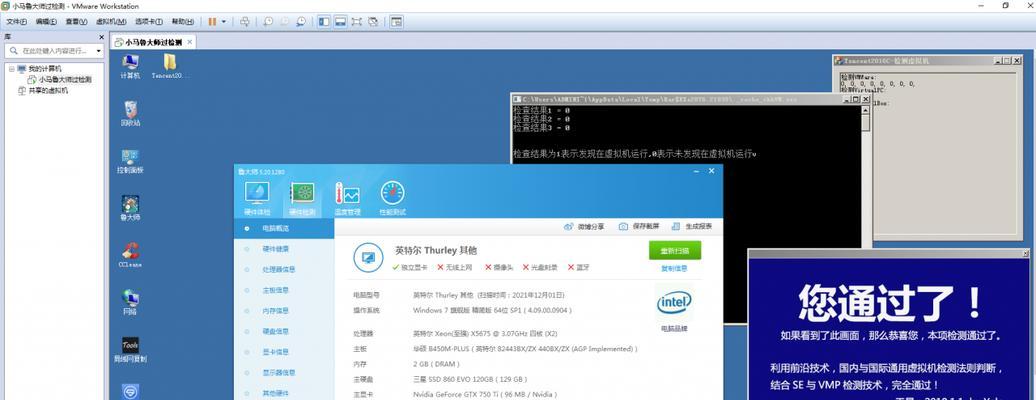Viewport: 1036px width, 400px height.
Task: Click the green 重新扫描 button
Action: (x=675, y=251)
